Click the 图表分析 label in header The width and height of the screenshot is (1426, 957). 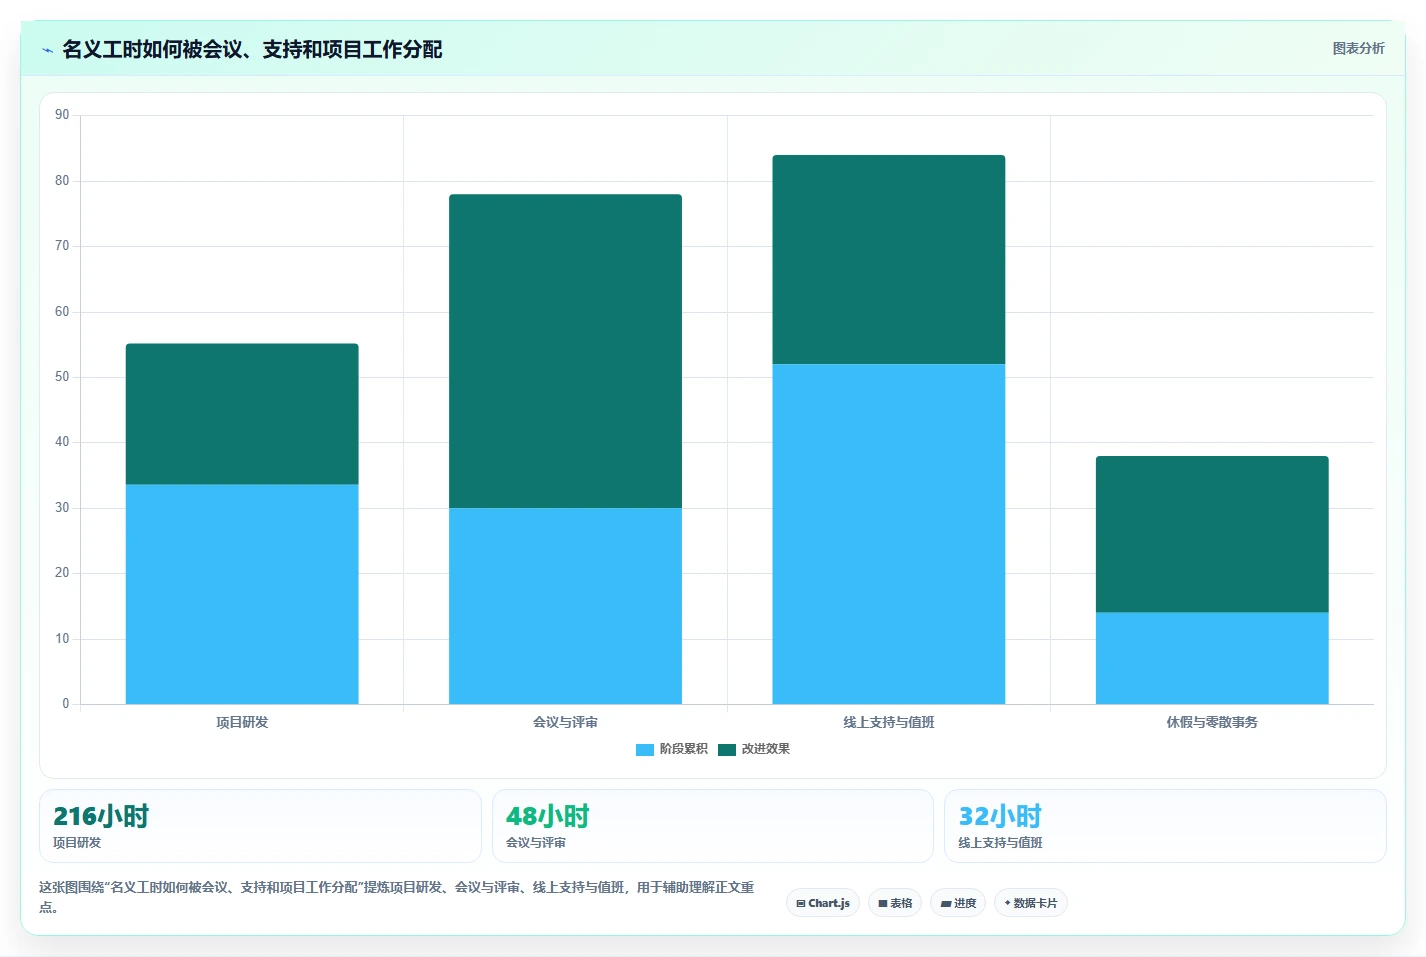[1358, 48]
